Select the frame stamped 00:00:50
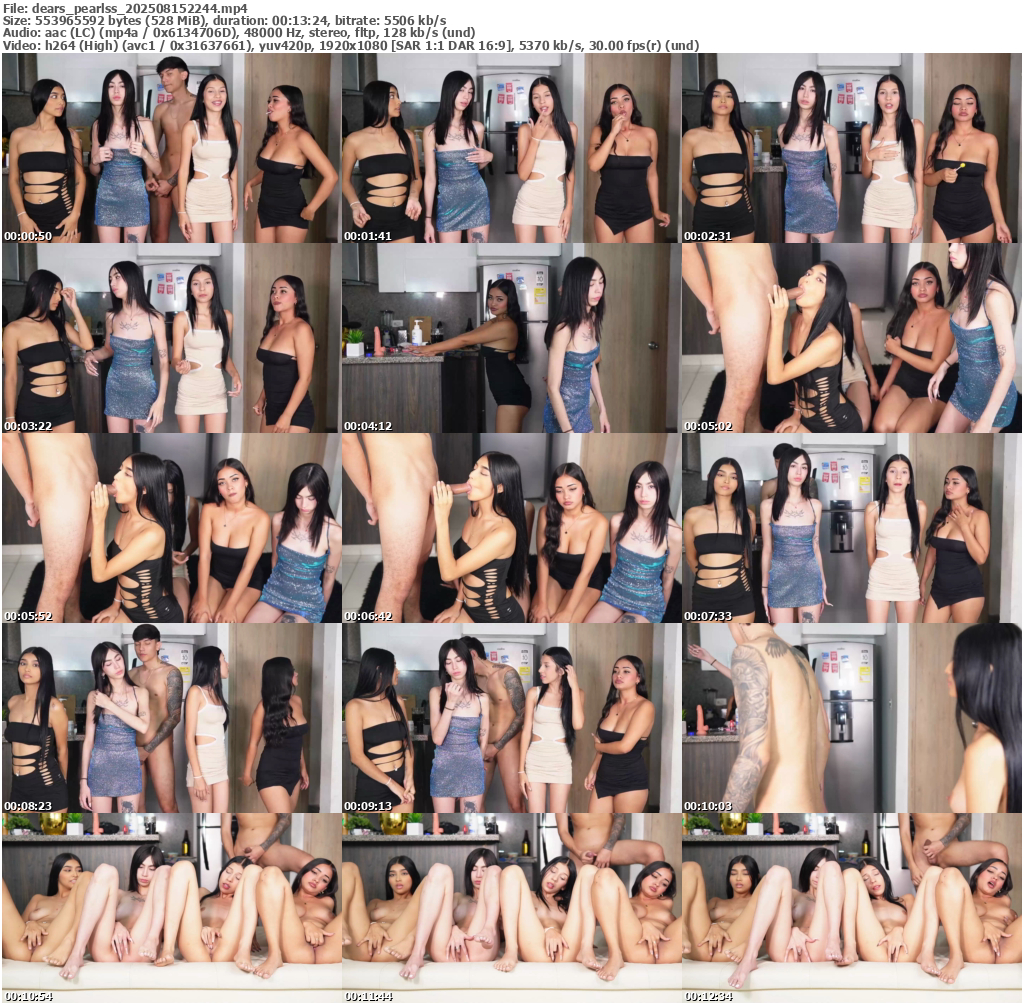The height and width of the screenshot is (1003, 1024). pyautogui.click(x=171, y=148)
